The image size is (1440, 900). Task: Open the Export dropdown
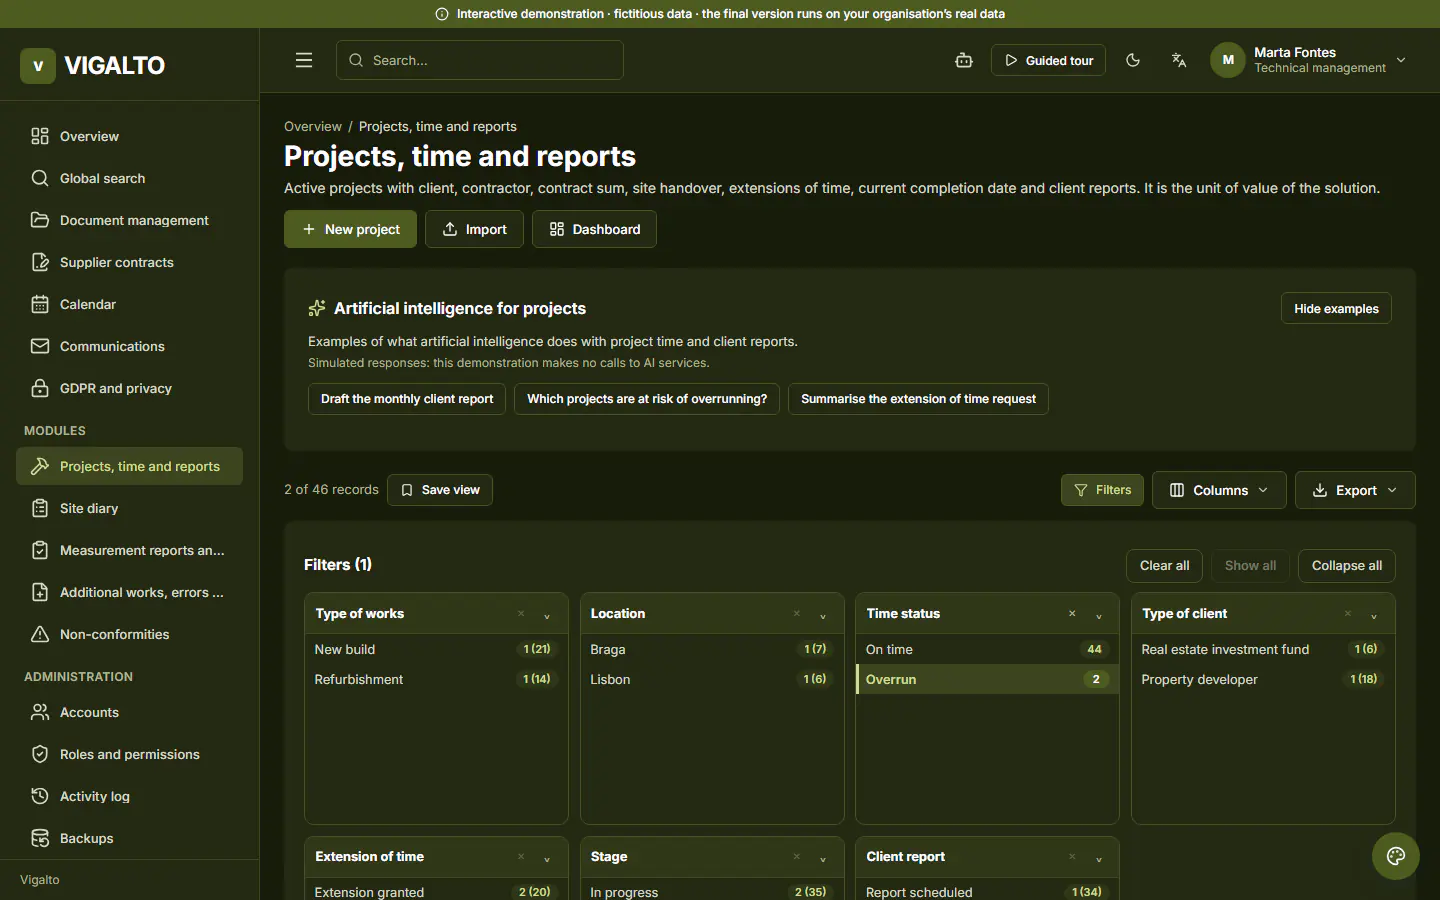[x=1355, y=490]
